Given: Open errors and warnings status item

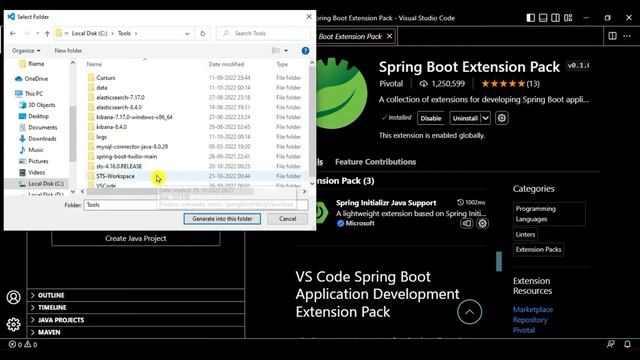Looking at the screenshot, I should (23, 344).
